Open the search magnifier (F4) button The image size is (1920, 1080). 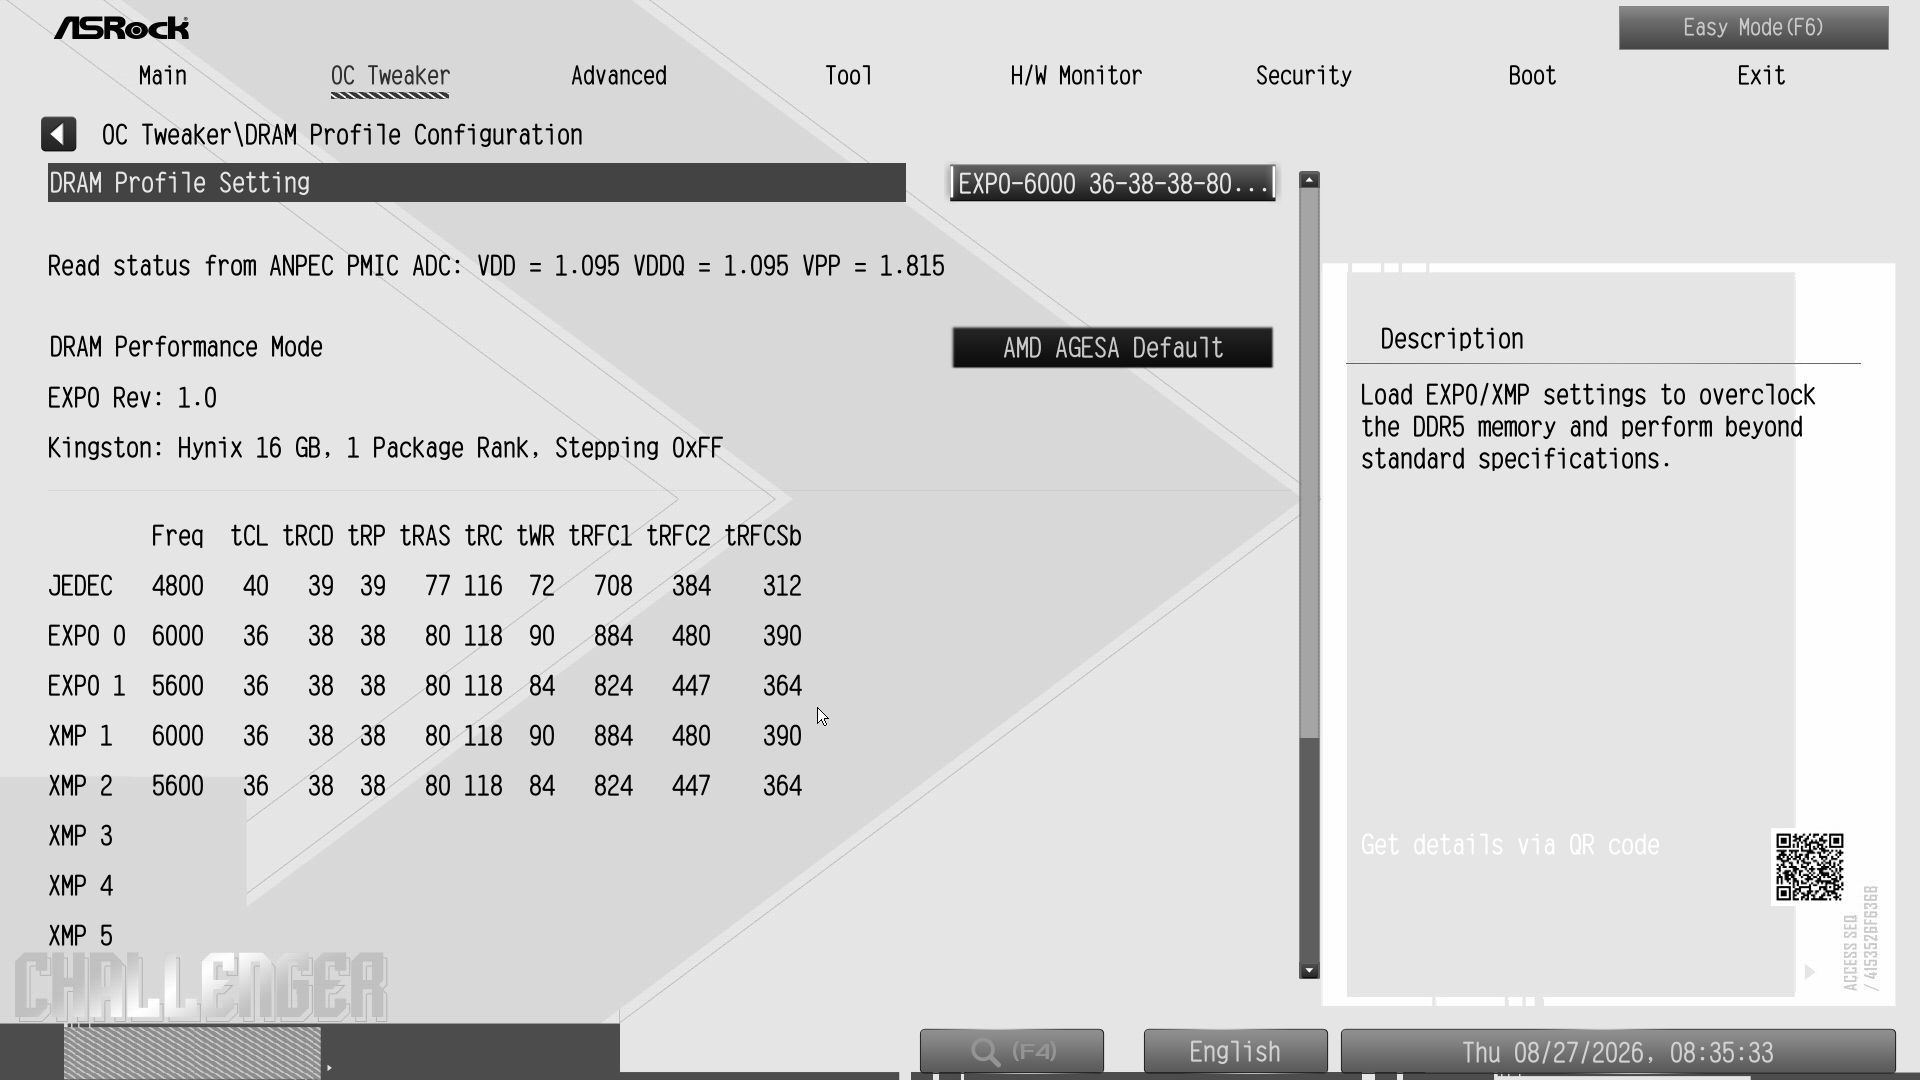(1011, 1052)
